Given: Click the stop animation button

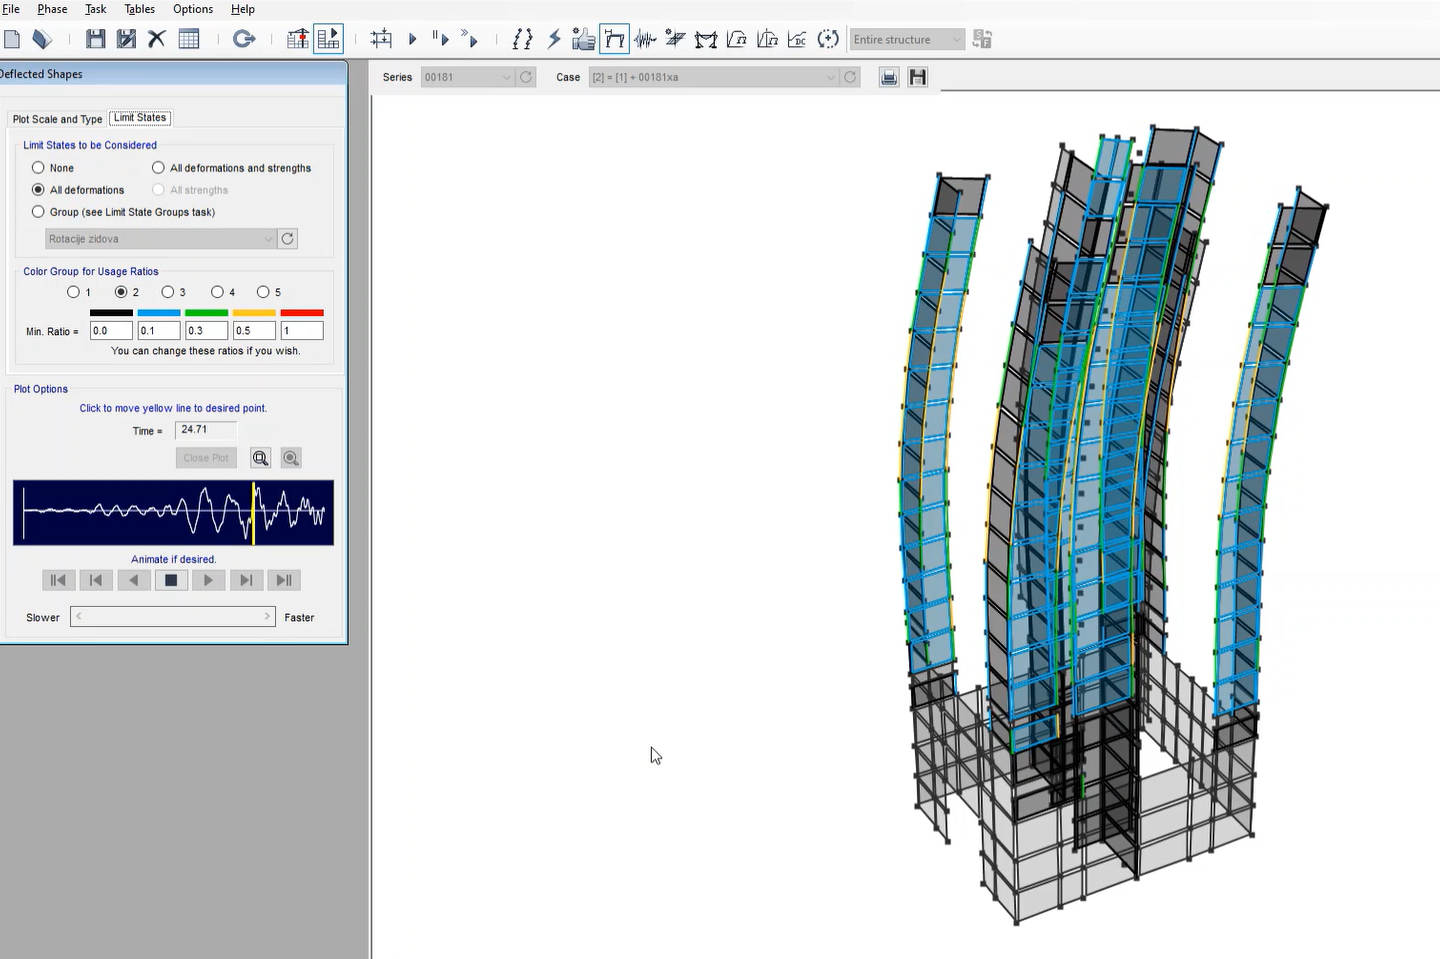Looking at the screenshot, I should coord(171,580).
